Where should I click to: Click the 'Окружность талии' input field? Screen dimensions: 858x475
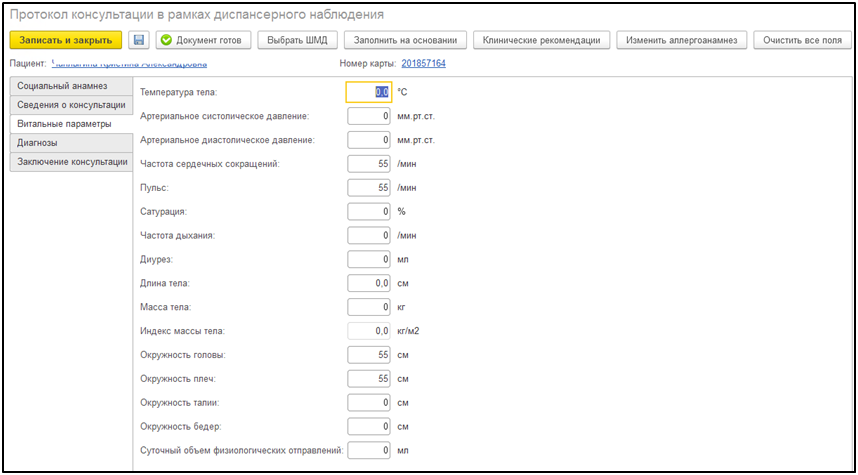369,403
